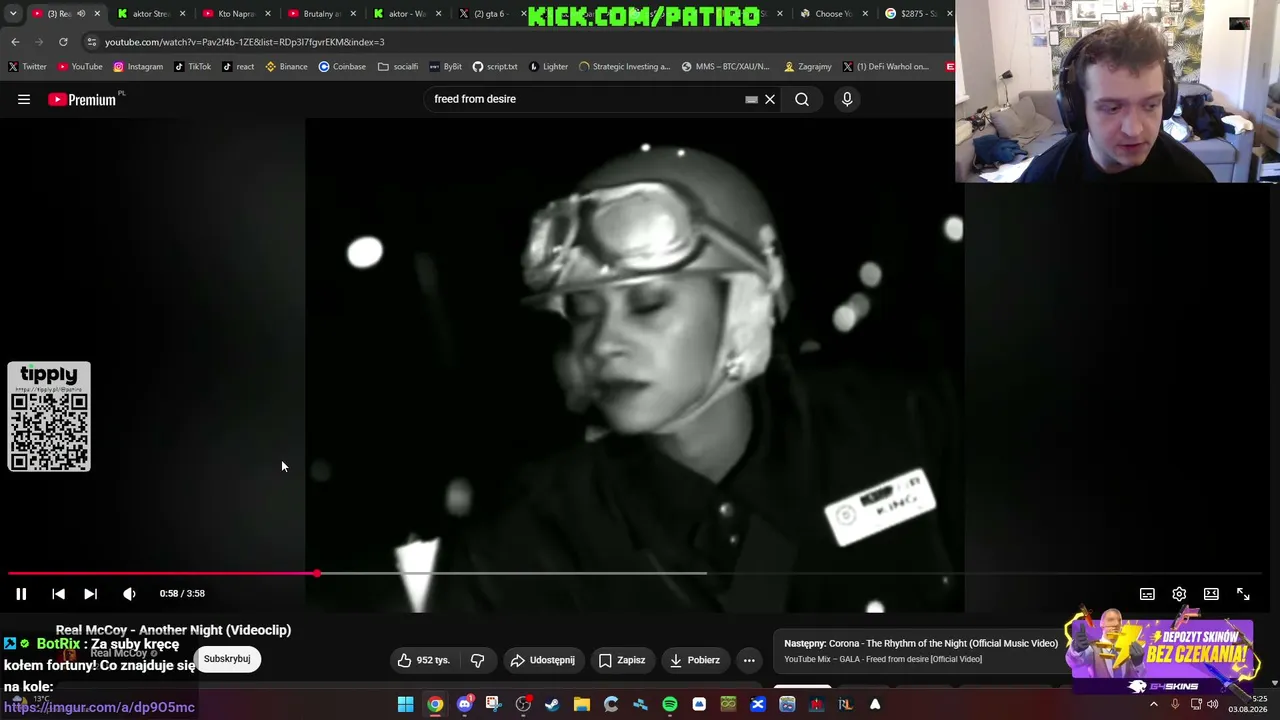Switch to theater mode view
1280x720 pixels.
click(1211, 594)
